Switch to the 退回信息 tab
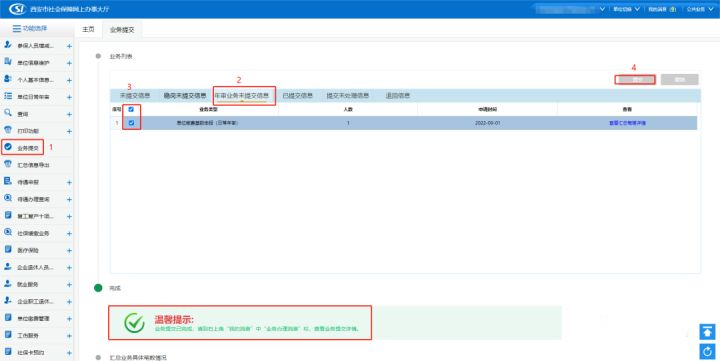 [x=398, y=96]
